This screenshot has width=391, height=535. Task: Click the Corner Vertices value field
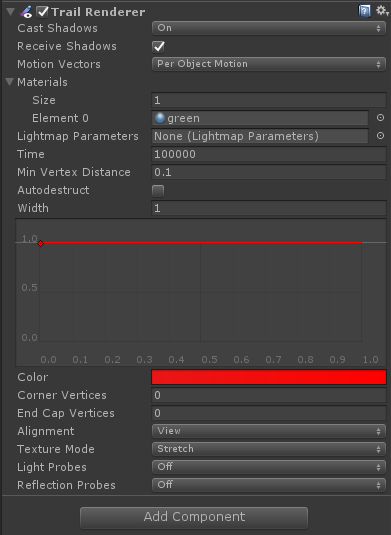tap(269, 395)
